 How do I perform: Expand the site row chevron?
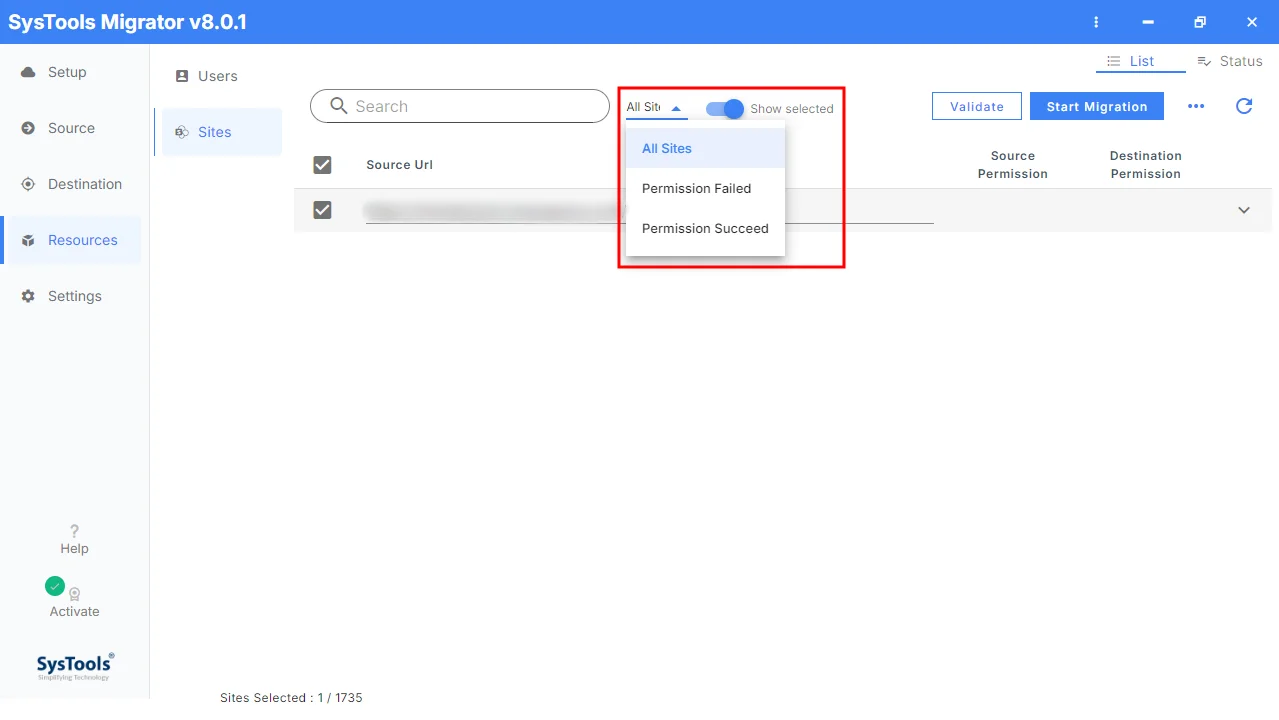(1244, 210)
